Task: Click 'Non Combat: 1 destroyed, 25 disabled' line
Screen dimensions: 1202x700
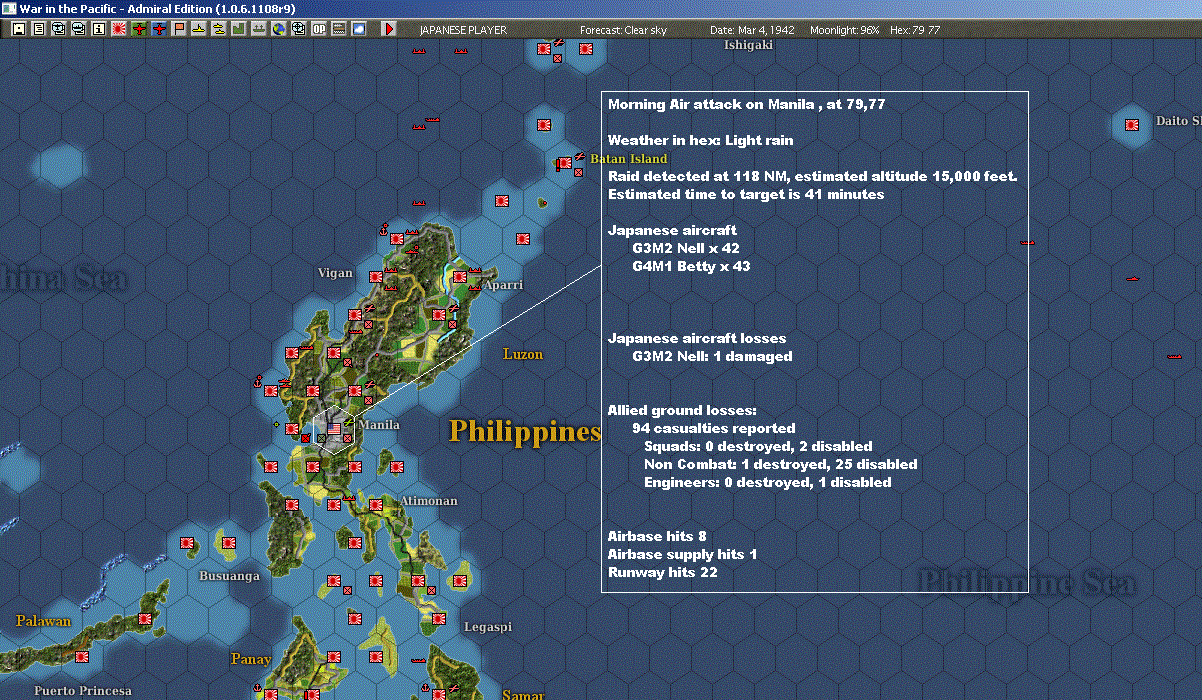Action: coord(780,464)
